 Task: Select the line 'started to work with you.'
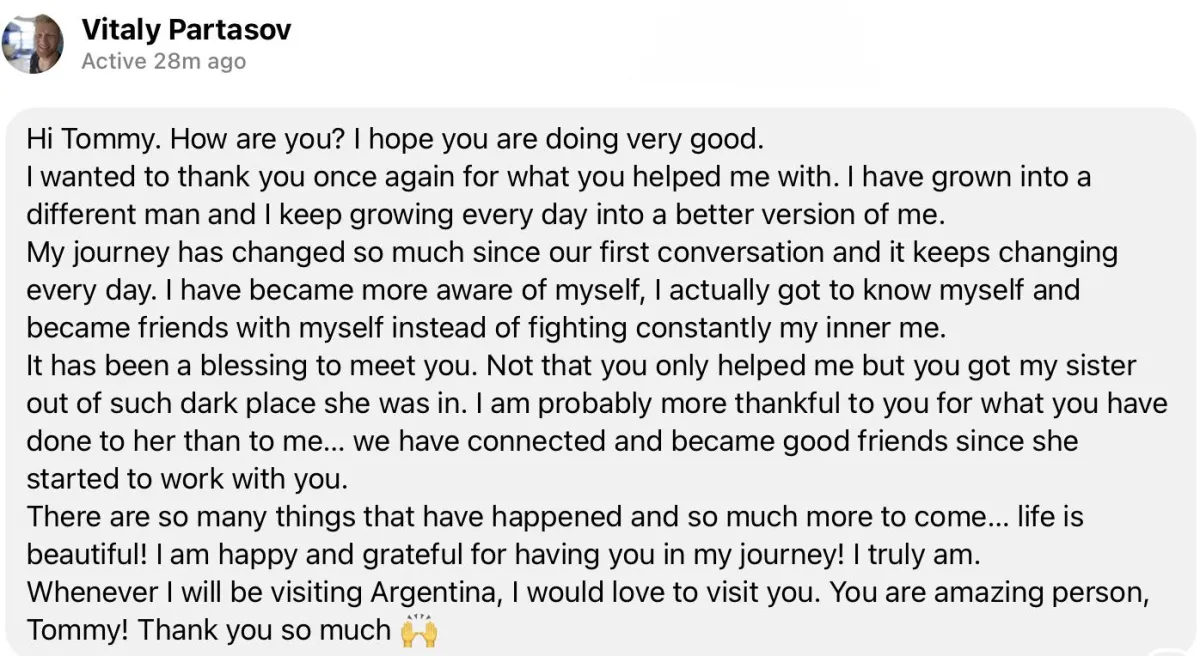tap(187, 480)
